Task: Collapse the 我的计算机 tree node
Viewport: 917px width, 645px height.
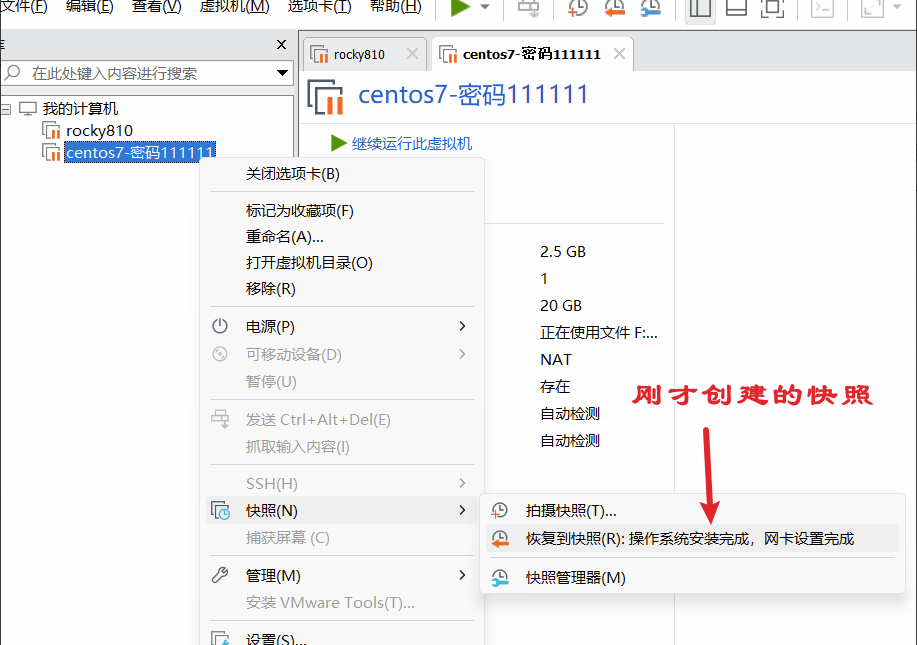Action: (6, 109)
